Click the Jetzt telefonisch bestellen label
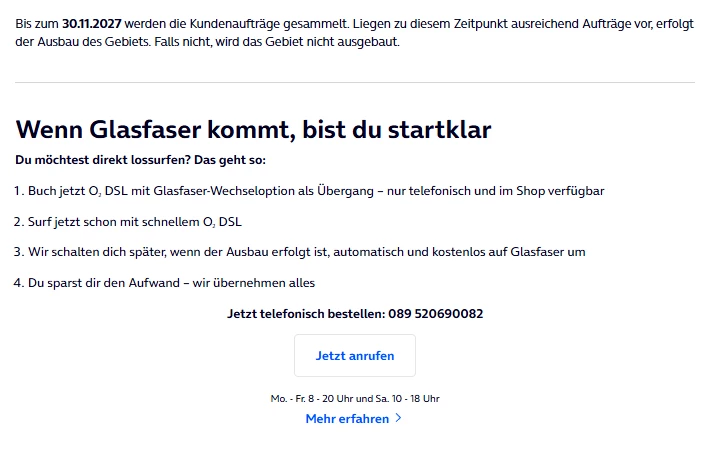 304,313
